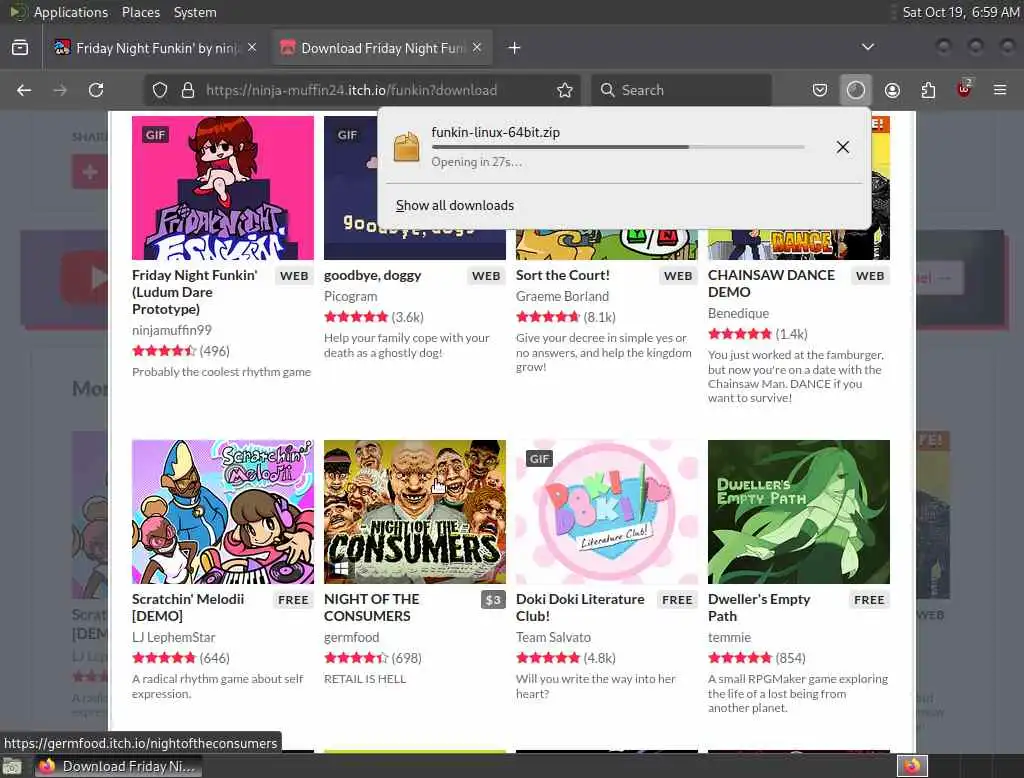
Task: Click the show desktop icon in taskbar
Action: [12, 766]
